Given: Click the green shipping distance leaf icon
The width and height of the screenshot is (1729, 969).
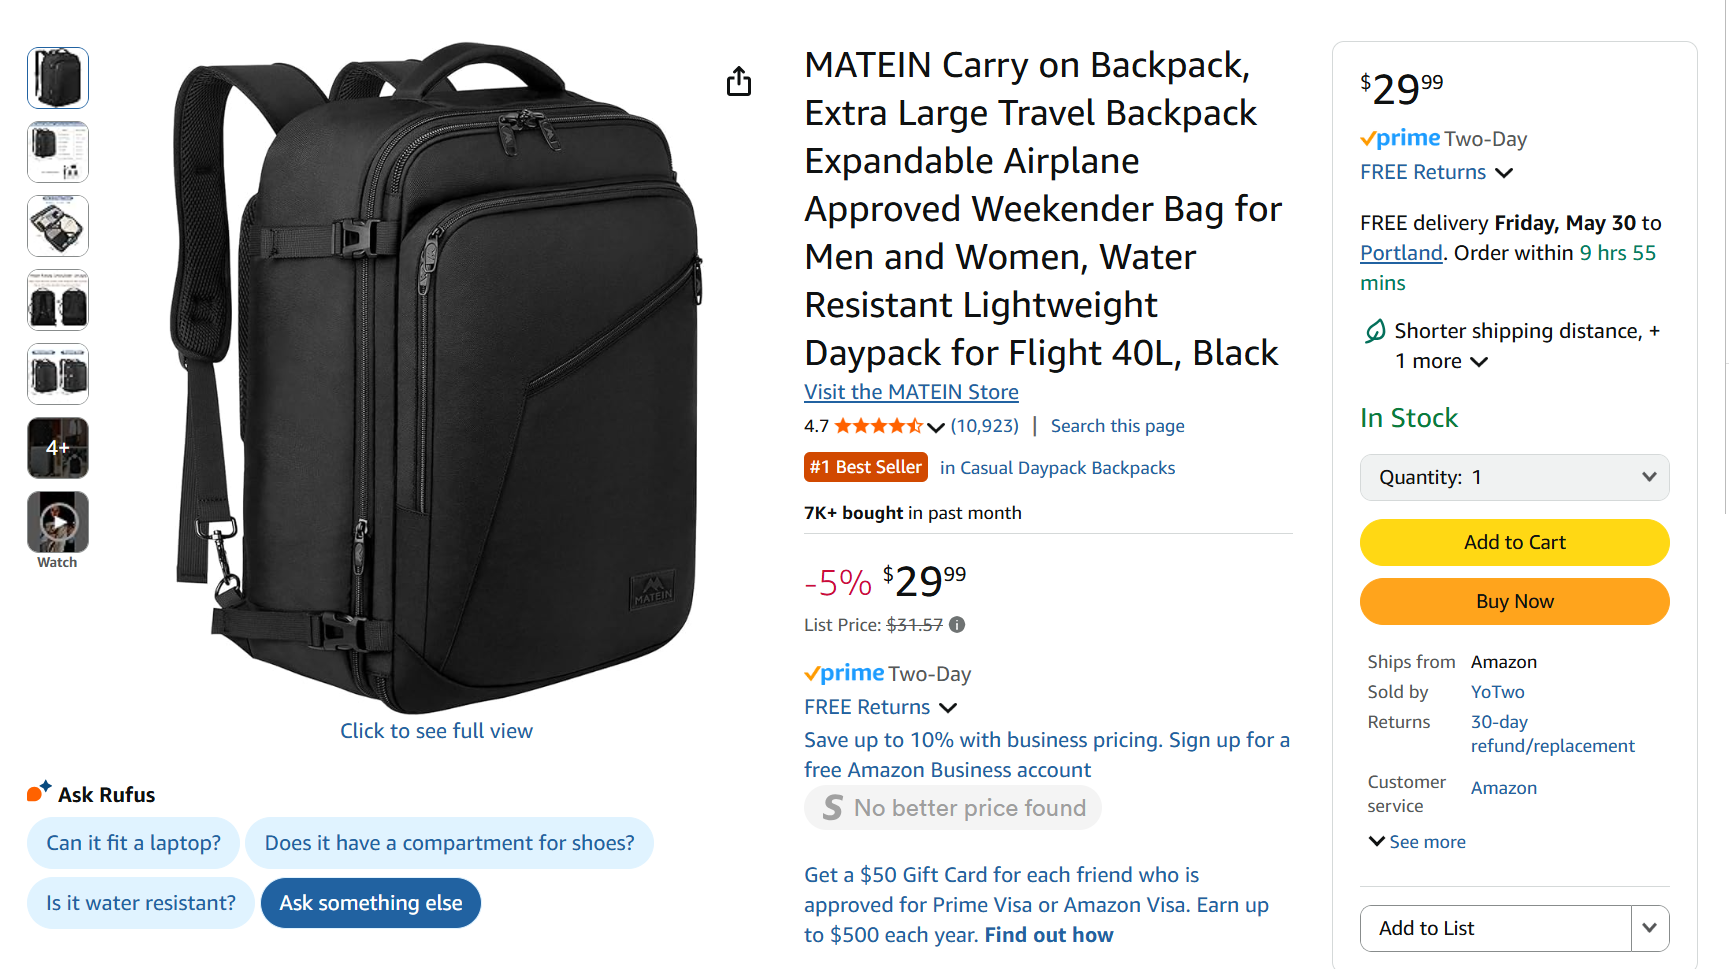Looking at the screenshot, I should click(1377, 330).
